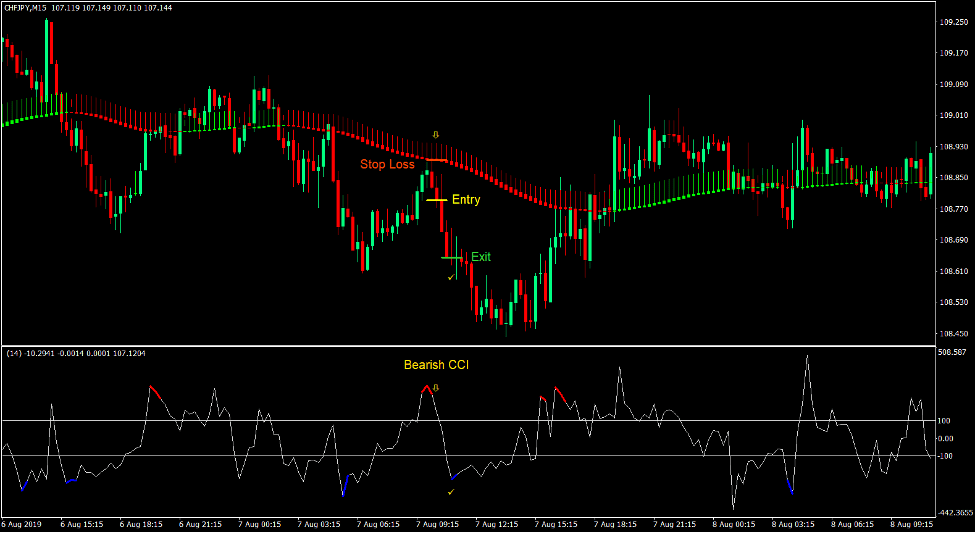This screenshot has width=977, height=533.
Task: Click the Exit text label
Action: pos(481,257)
